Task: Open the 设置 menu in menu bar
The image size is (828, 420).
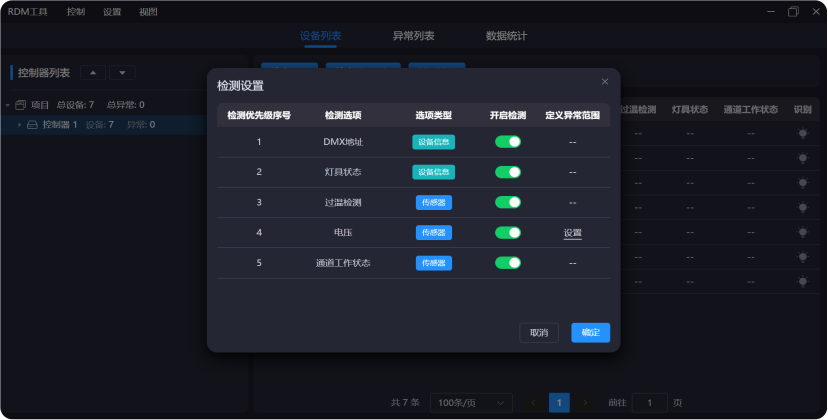Action: tap(112, 12)
